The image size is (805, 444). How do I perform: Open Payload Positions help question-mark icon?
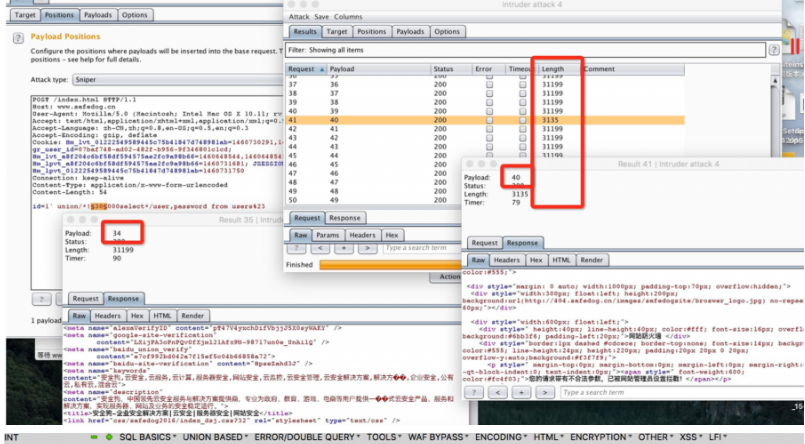(x=18, y=38)
